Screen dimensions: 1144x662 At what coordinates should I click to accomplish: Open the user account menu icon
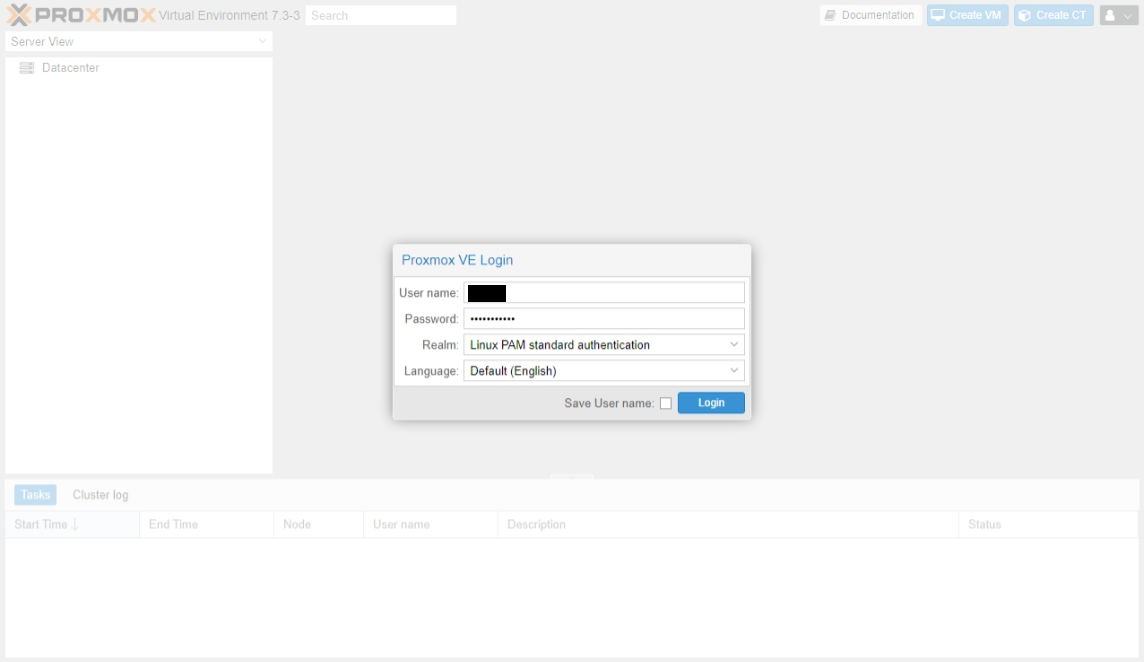click(1110, 15)
